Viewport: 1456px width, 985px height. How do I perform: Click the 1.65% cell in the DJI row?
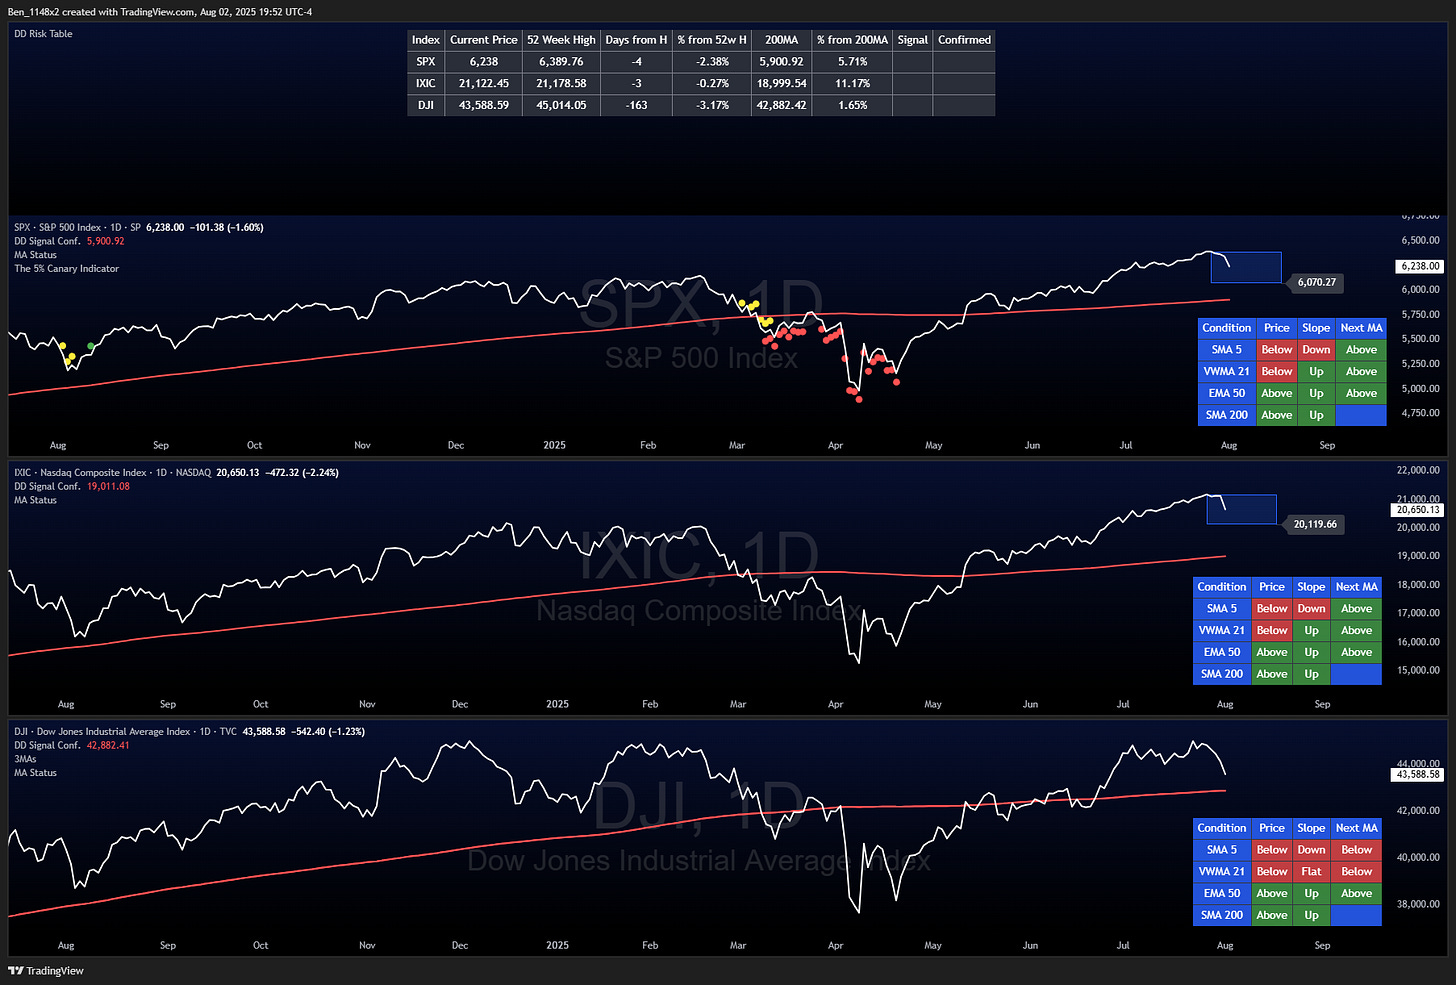(852, 105)
